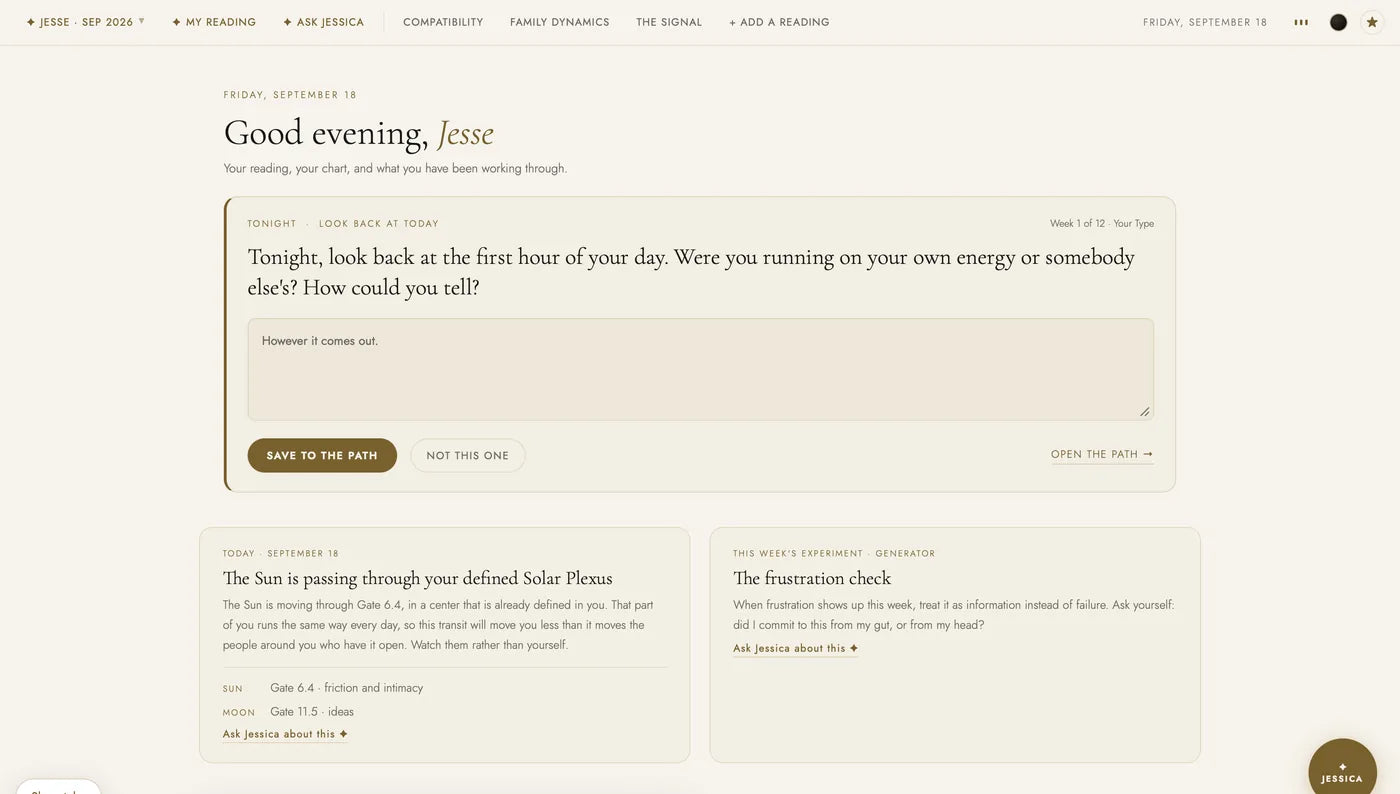Click the 'Friday, September 18' date in header
The image size is (1400, 794).
tap(1205, 22)
